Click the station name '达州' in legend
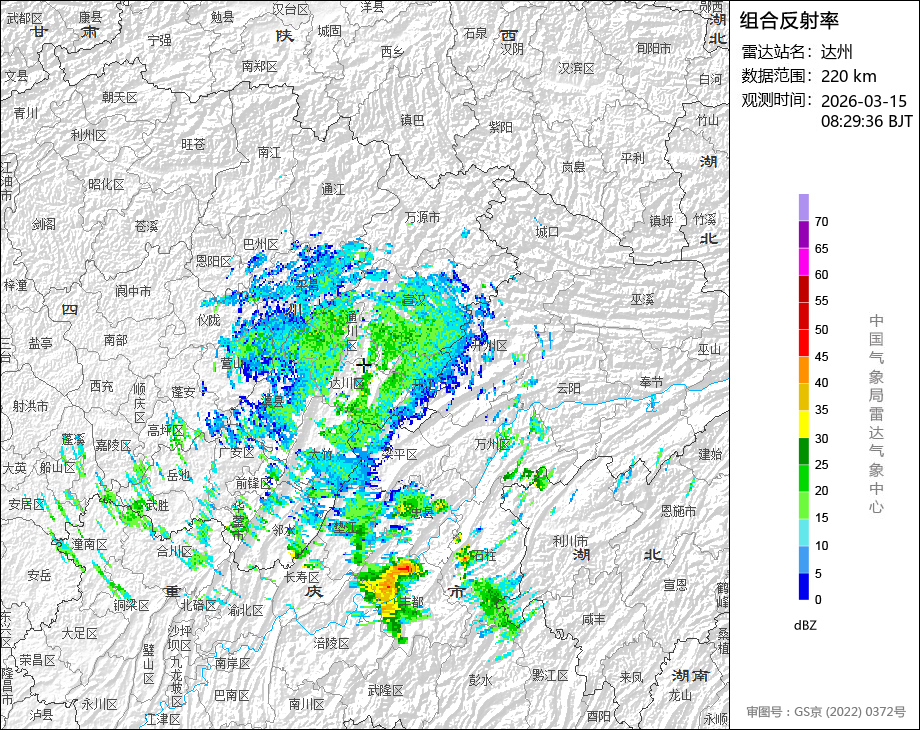Screen dimensions: 920x730 837,52
